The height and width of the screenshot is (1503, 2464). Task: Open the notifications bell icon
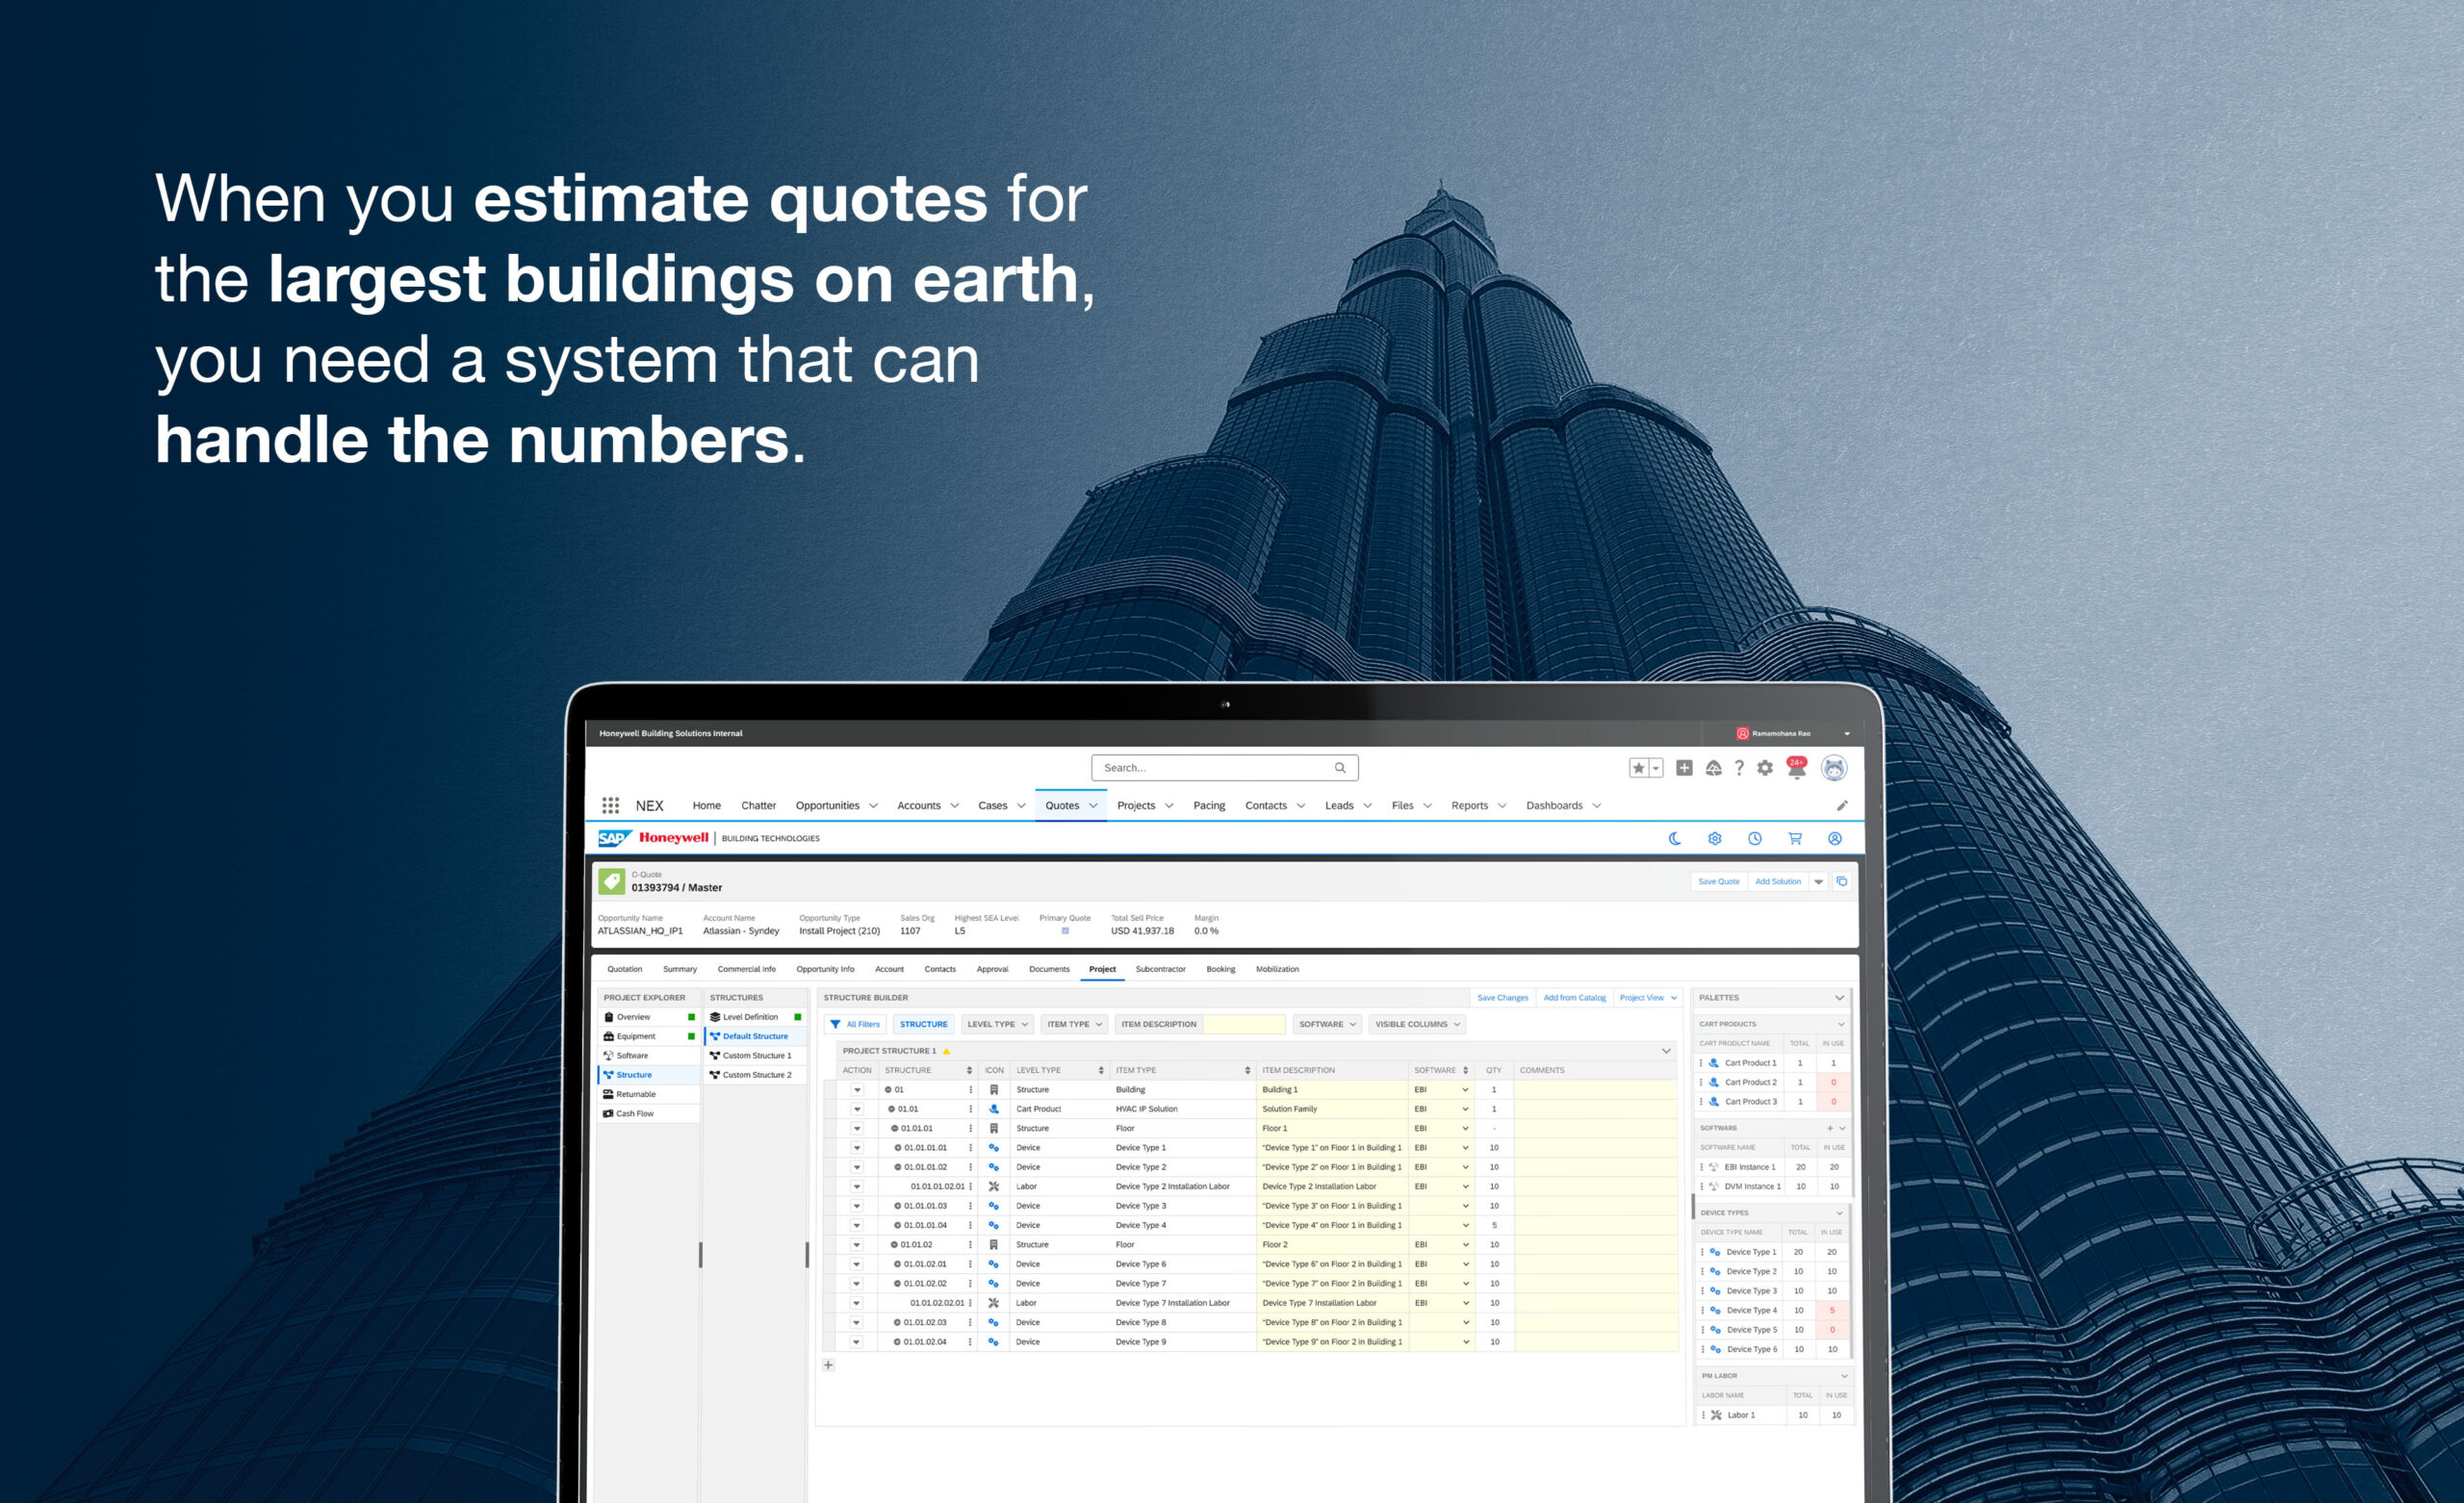tap(1797, 768)
